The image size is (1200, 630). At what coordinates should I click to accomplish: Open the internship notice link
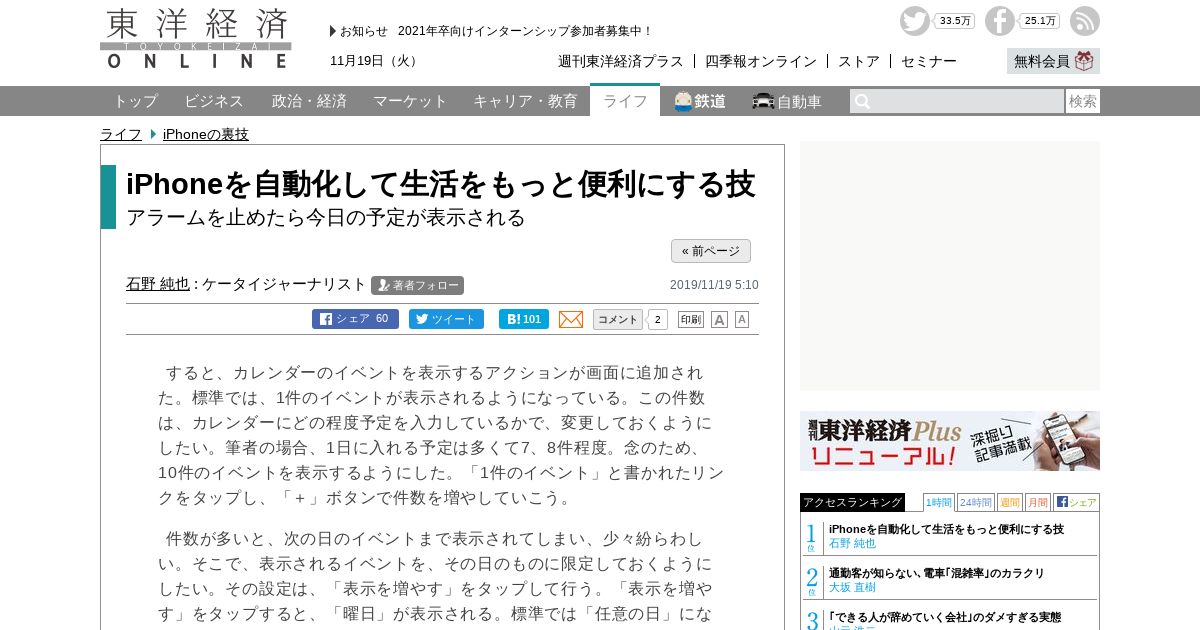(x=525, y=31)
